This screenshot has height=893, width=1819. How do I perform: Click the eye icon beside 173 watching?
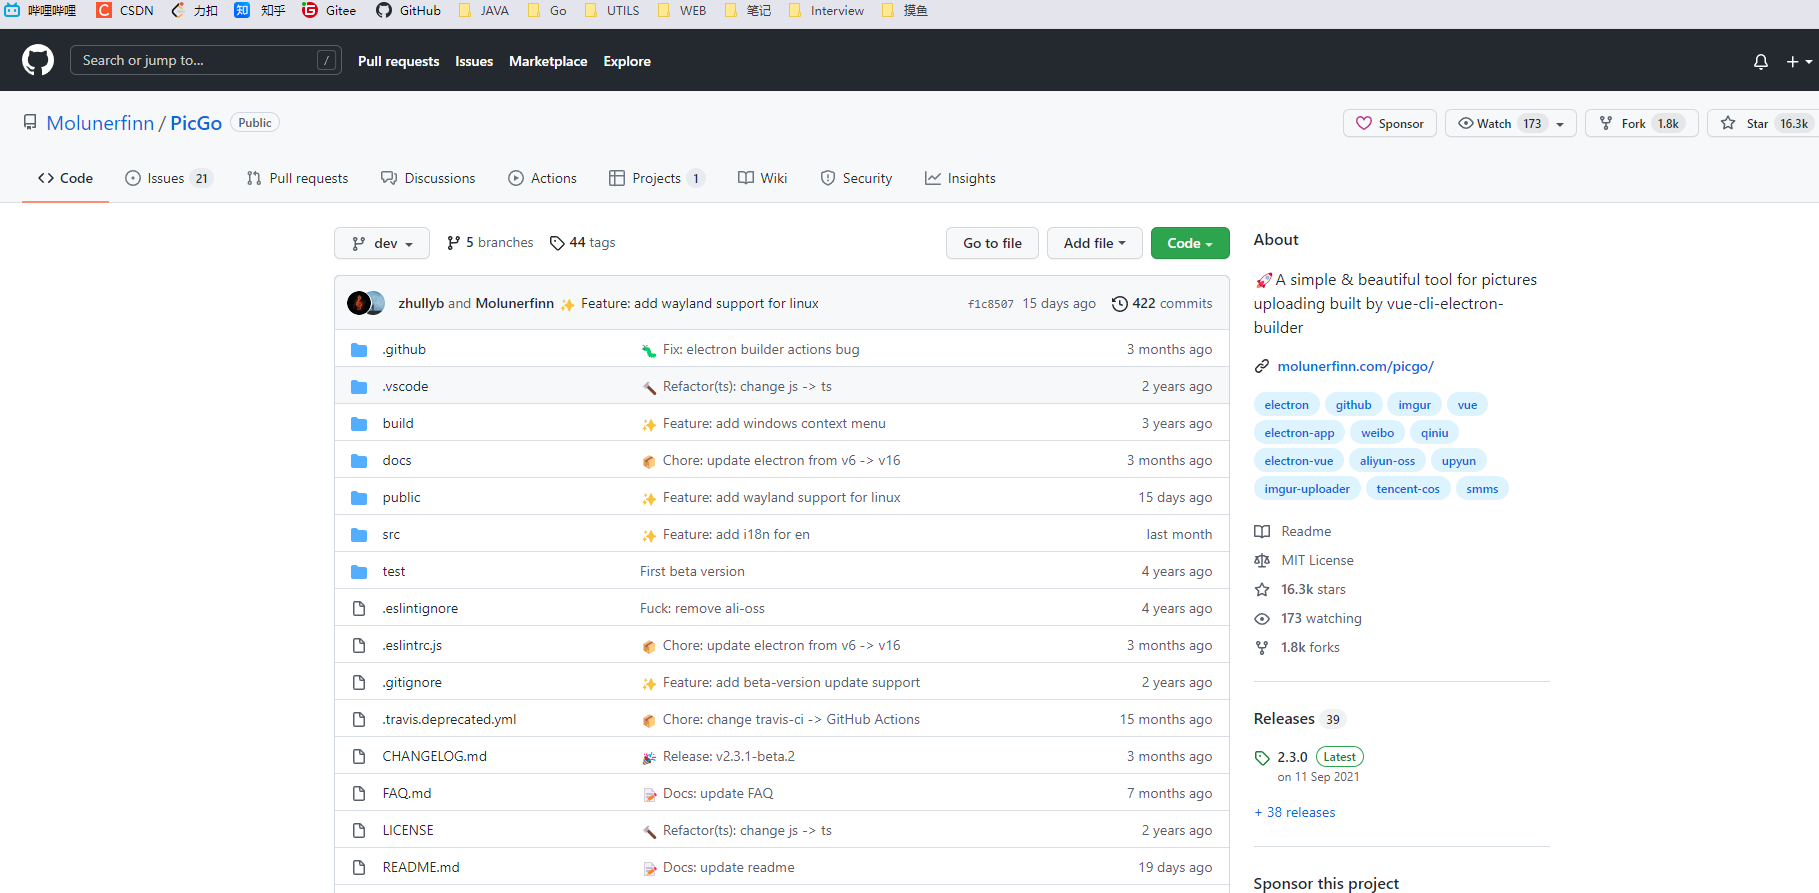(x=1262, y=619)
